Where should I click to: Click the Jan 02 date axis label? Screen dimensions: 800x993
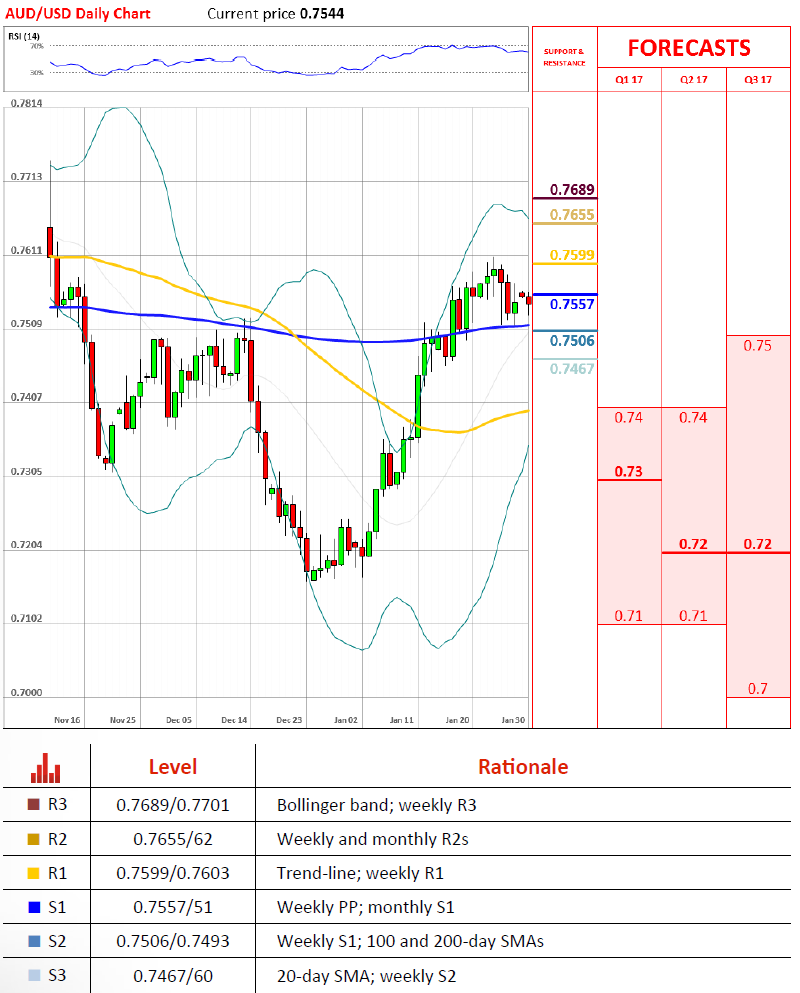(x=346, y=720)
